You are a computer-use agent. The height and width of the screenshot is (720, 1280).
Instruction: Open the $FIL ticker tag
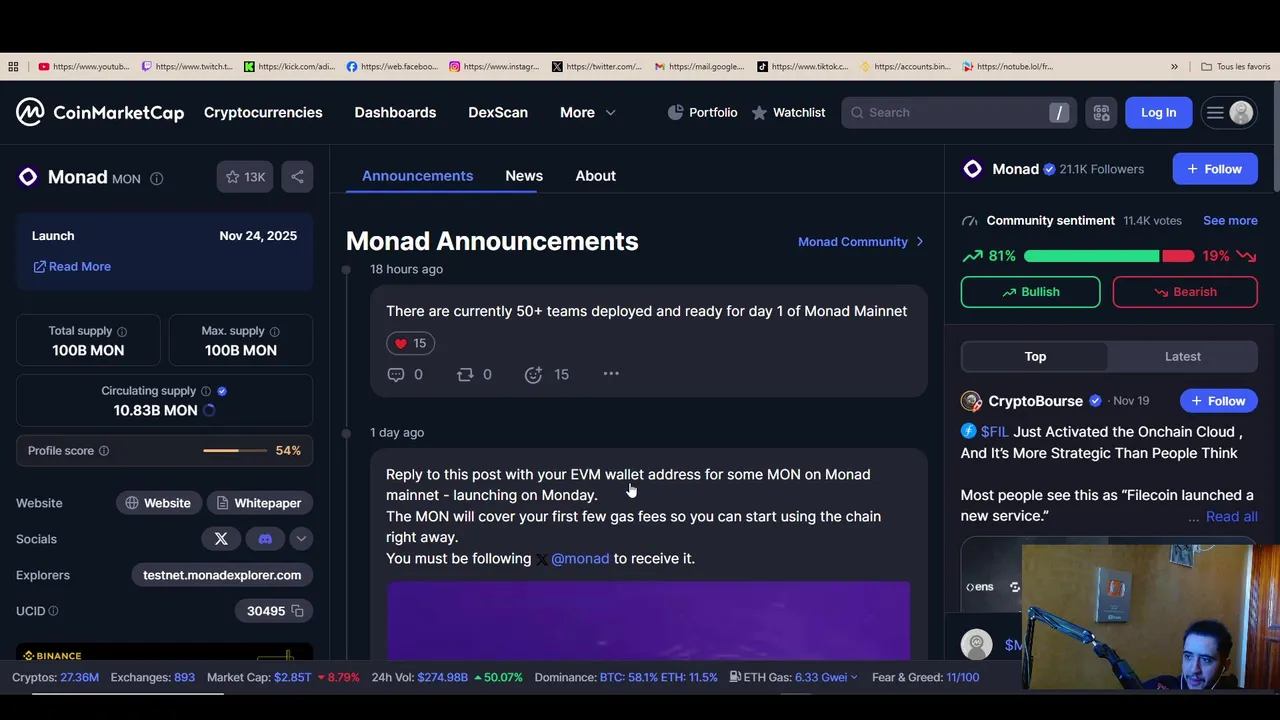994,432
